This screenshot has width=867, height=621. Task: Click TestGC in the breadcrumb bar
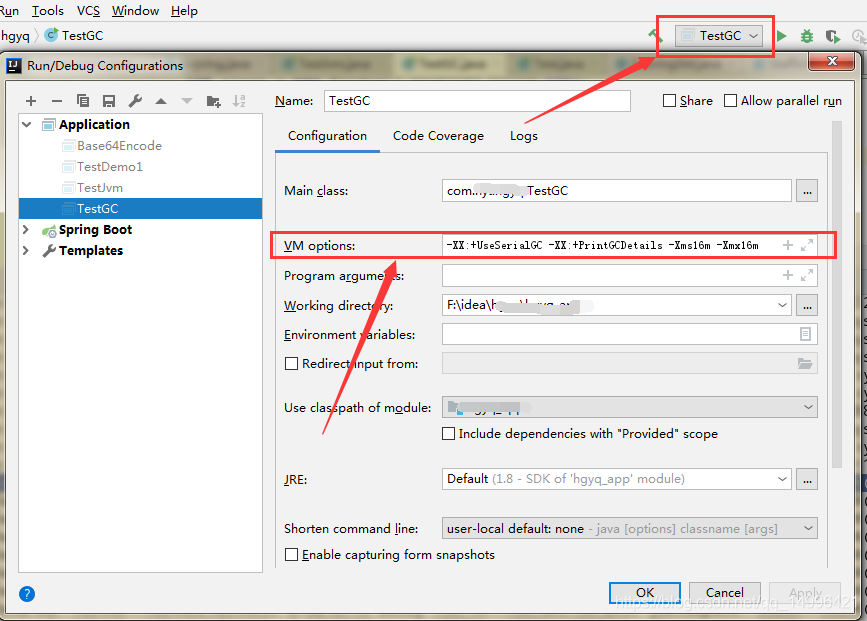[82, 35]
